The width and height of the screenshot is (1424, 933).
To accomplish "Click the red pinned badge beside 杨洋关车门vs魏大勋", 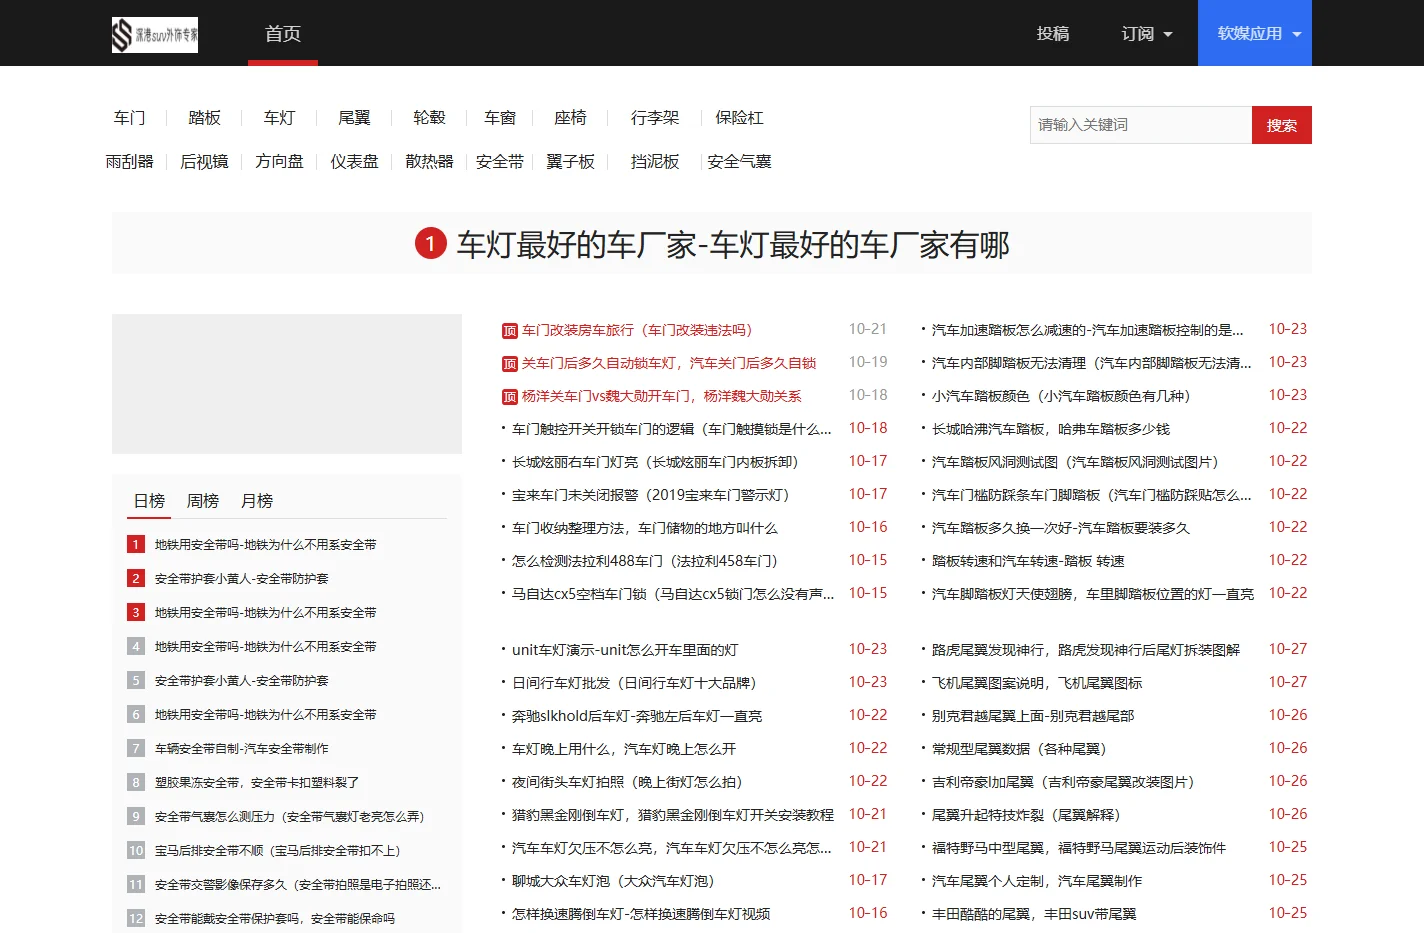I will tap(510, 397).
